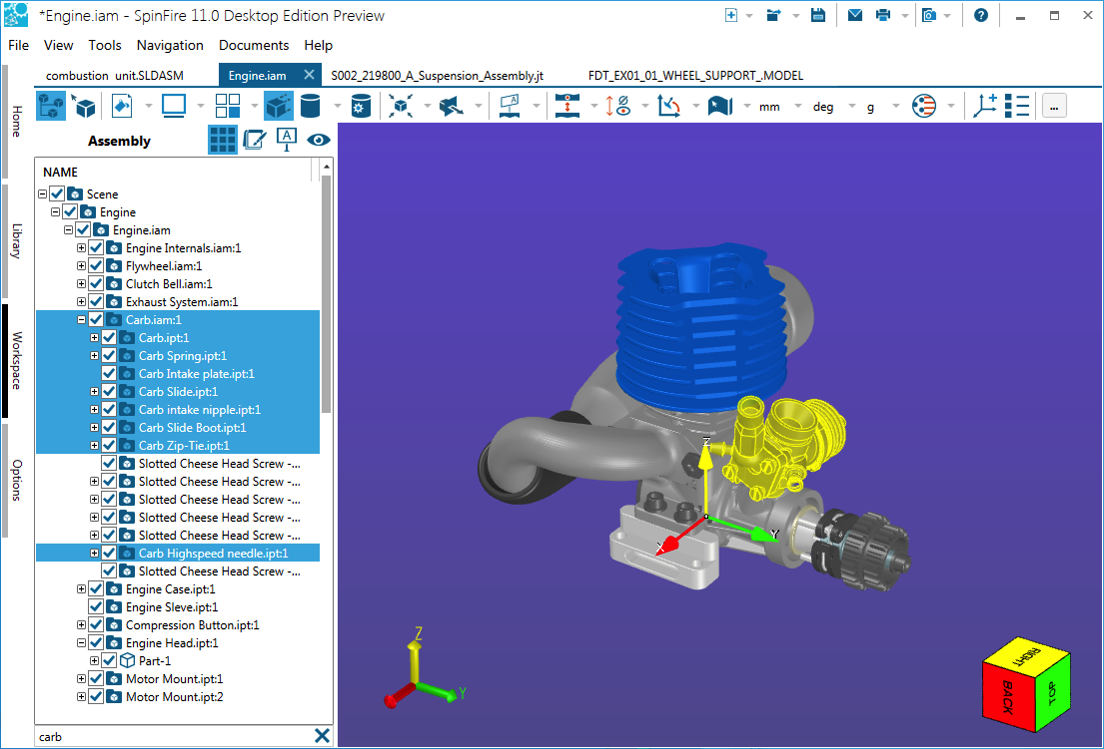Open the mm length units dropdown
The image size is (1104, 749).
769,106
